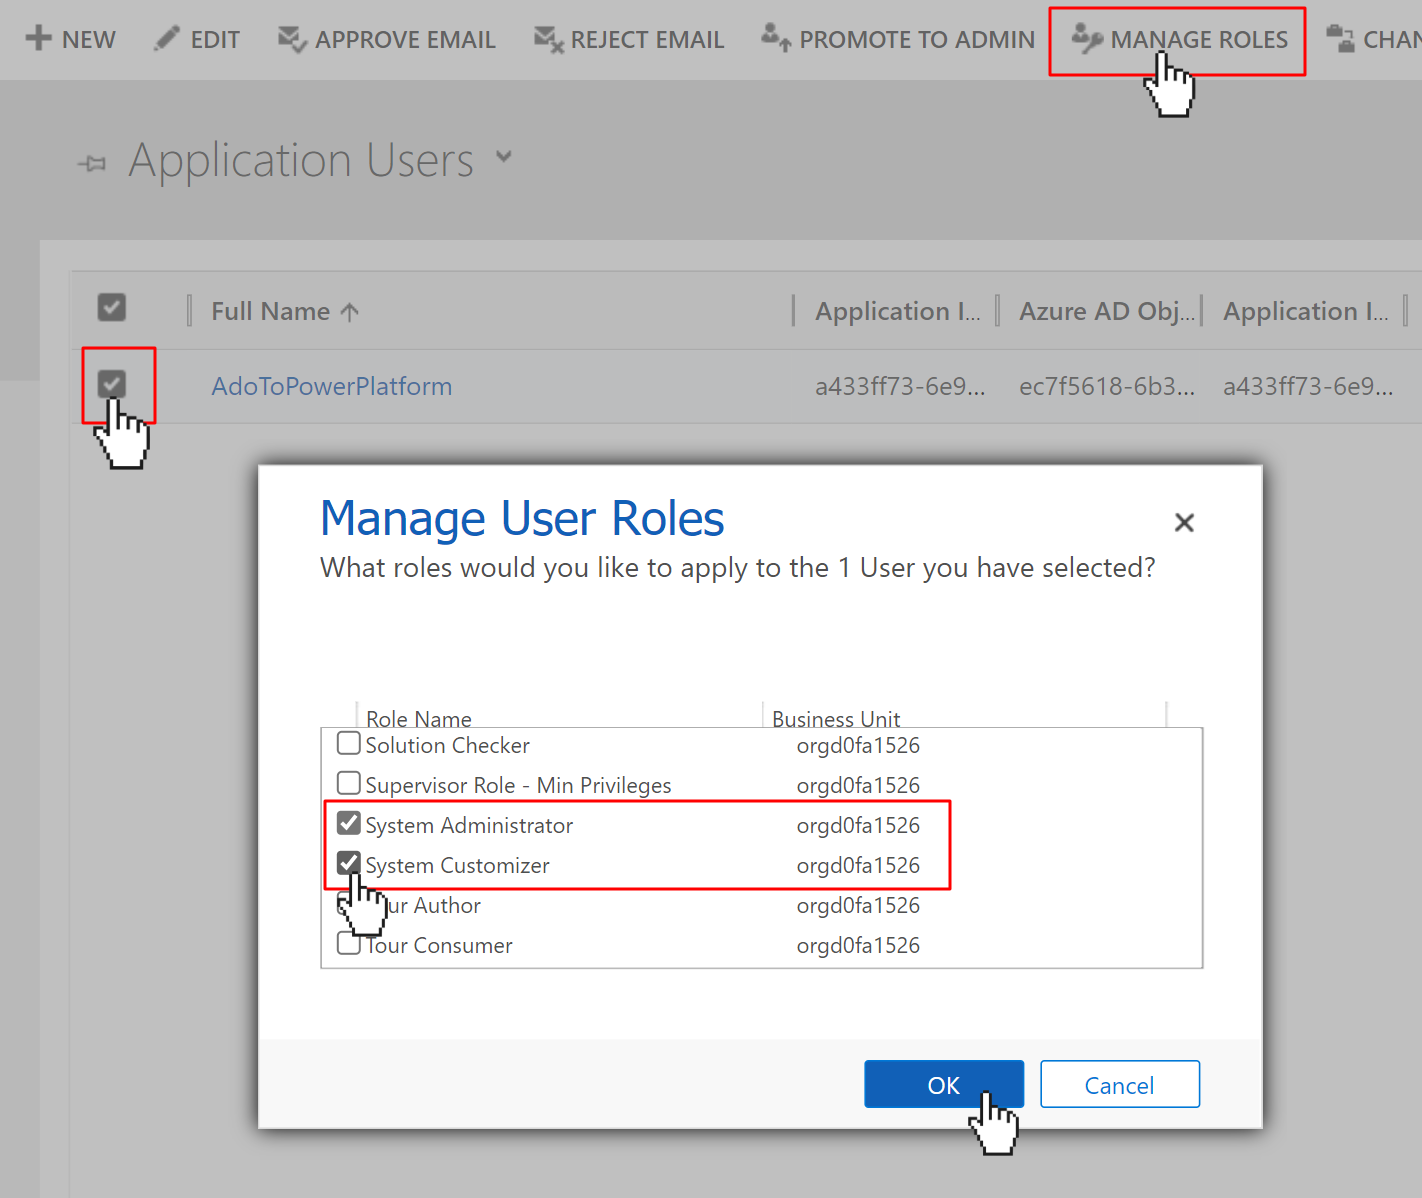The image size is (1422, 1198).
Task: Check Supervisor Role - Min Privileges
Action: pyautogui.click(x=349, y=782)
